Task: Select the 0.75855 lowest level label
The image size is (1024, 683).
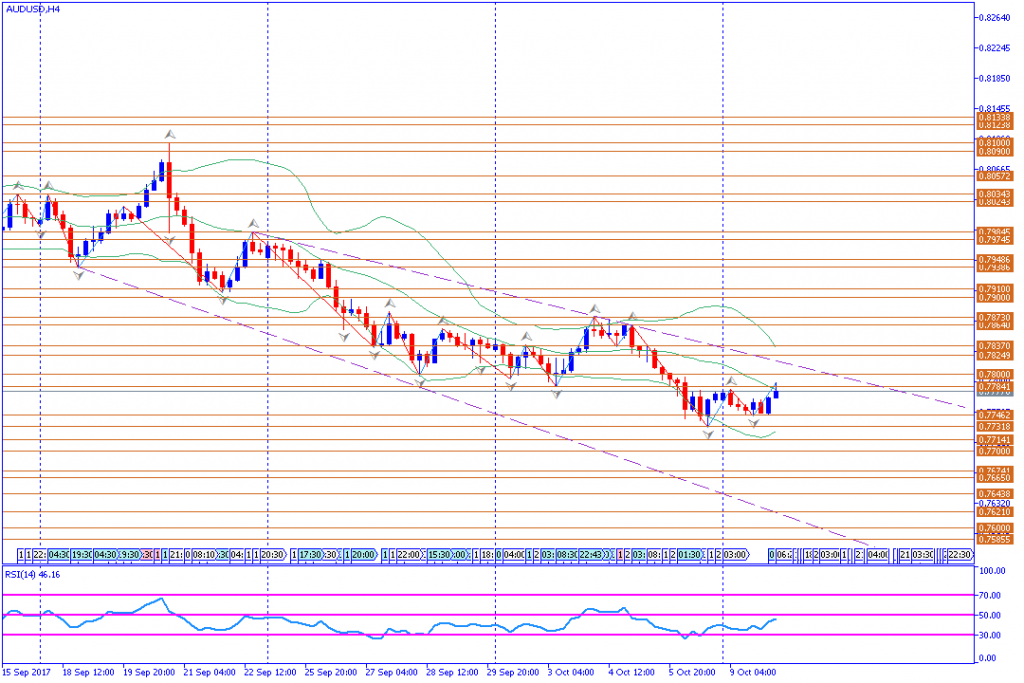Action: click(x=996, y=538)
